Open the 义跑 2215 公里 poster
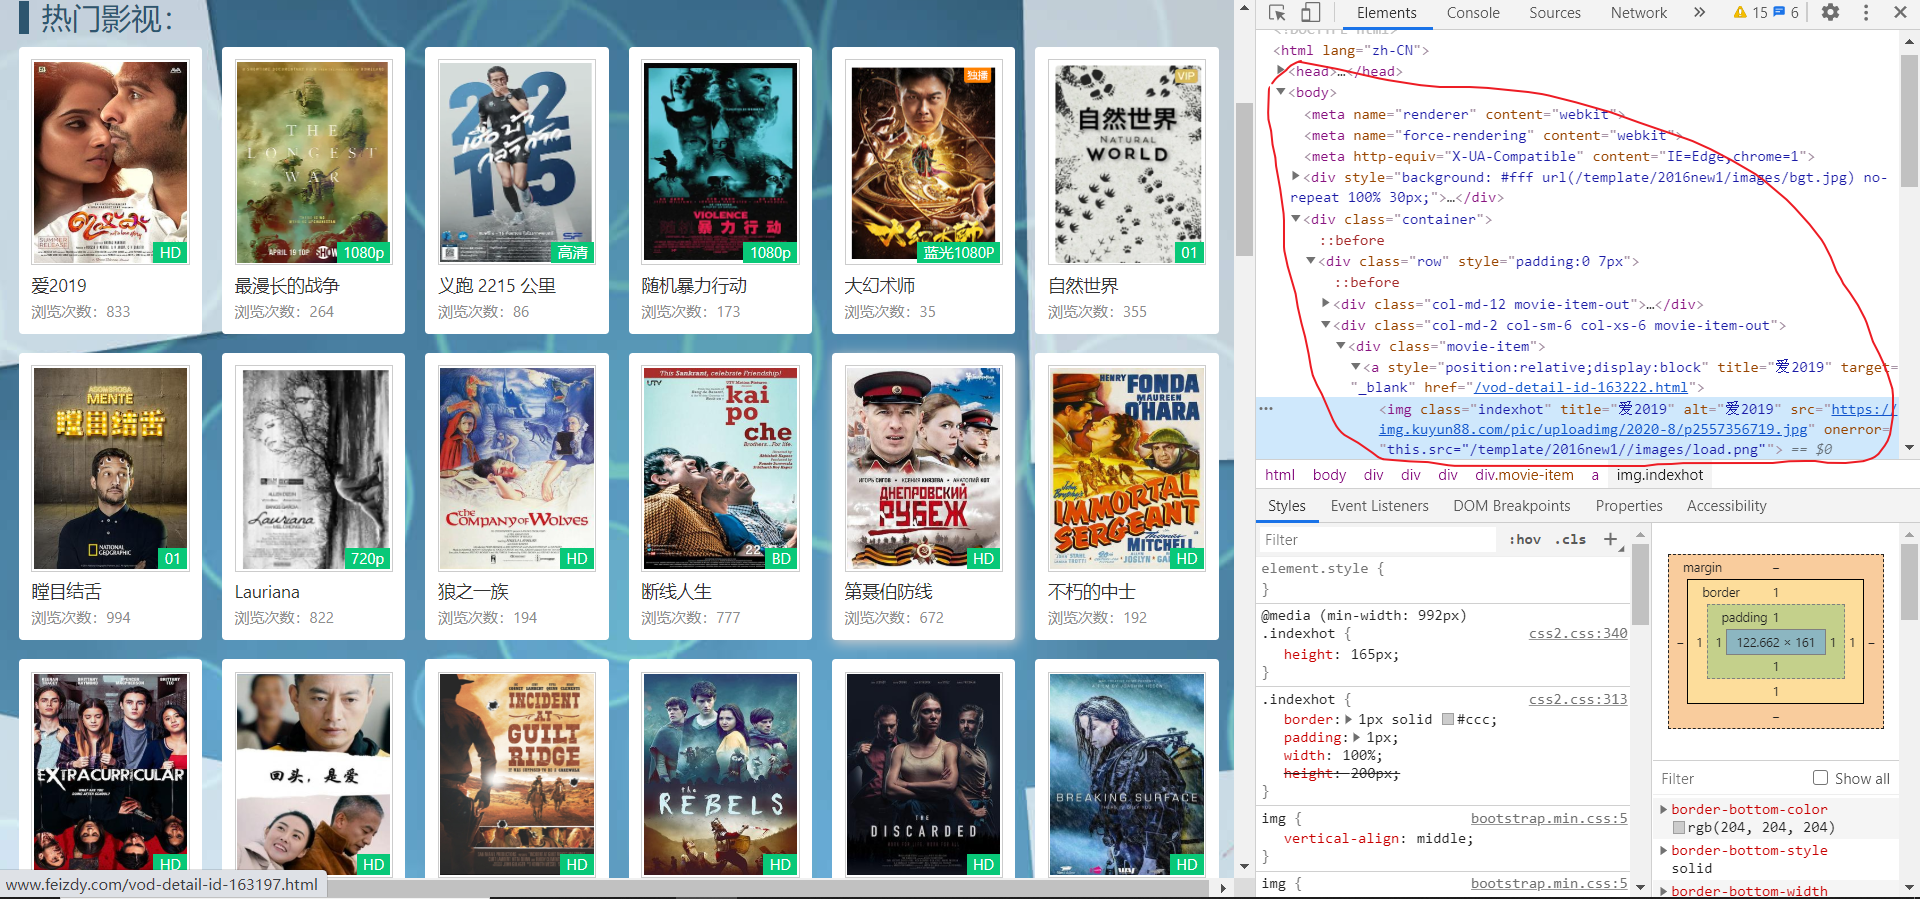Image resolution: width=1920 pixels, height=899 pixels. click(x=517, y=161)
